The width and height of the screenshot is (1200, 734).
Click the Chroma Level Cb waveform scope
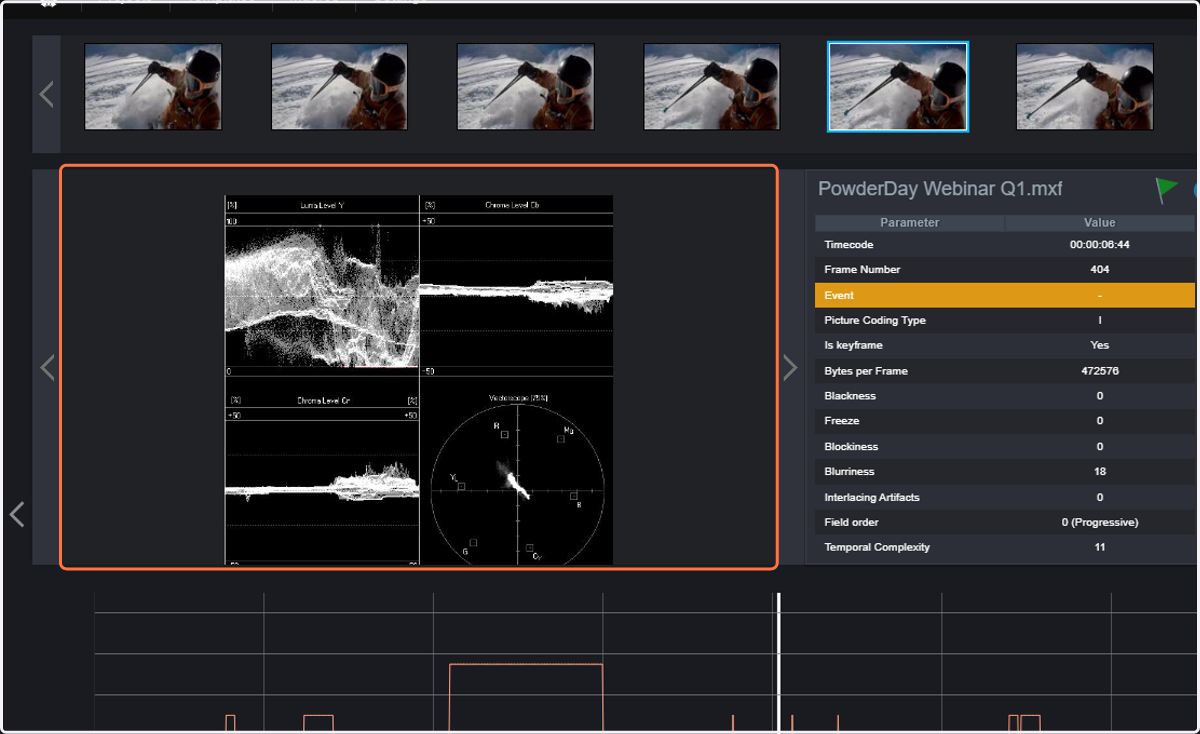[x=516, y=284]
